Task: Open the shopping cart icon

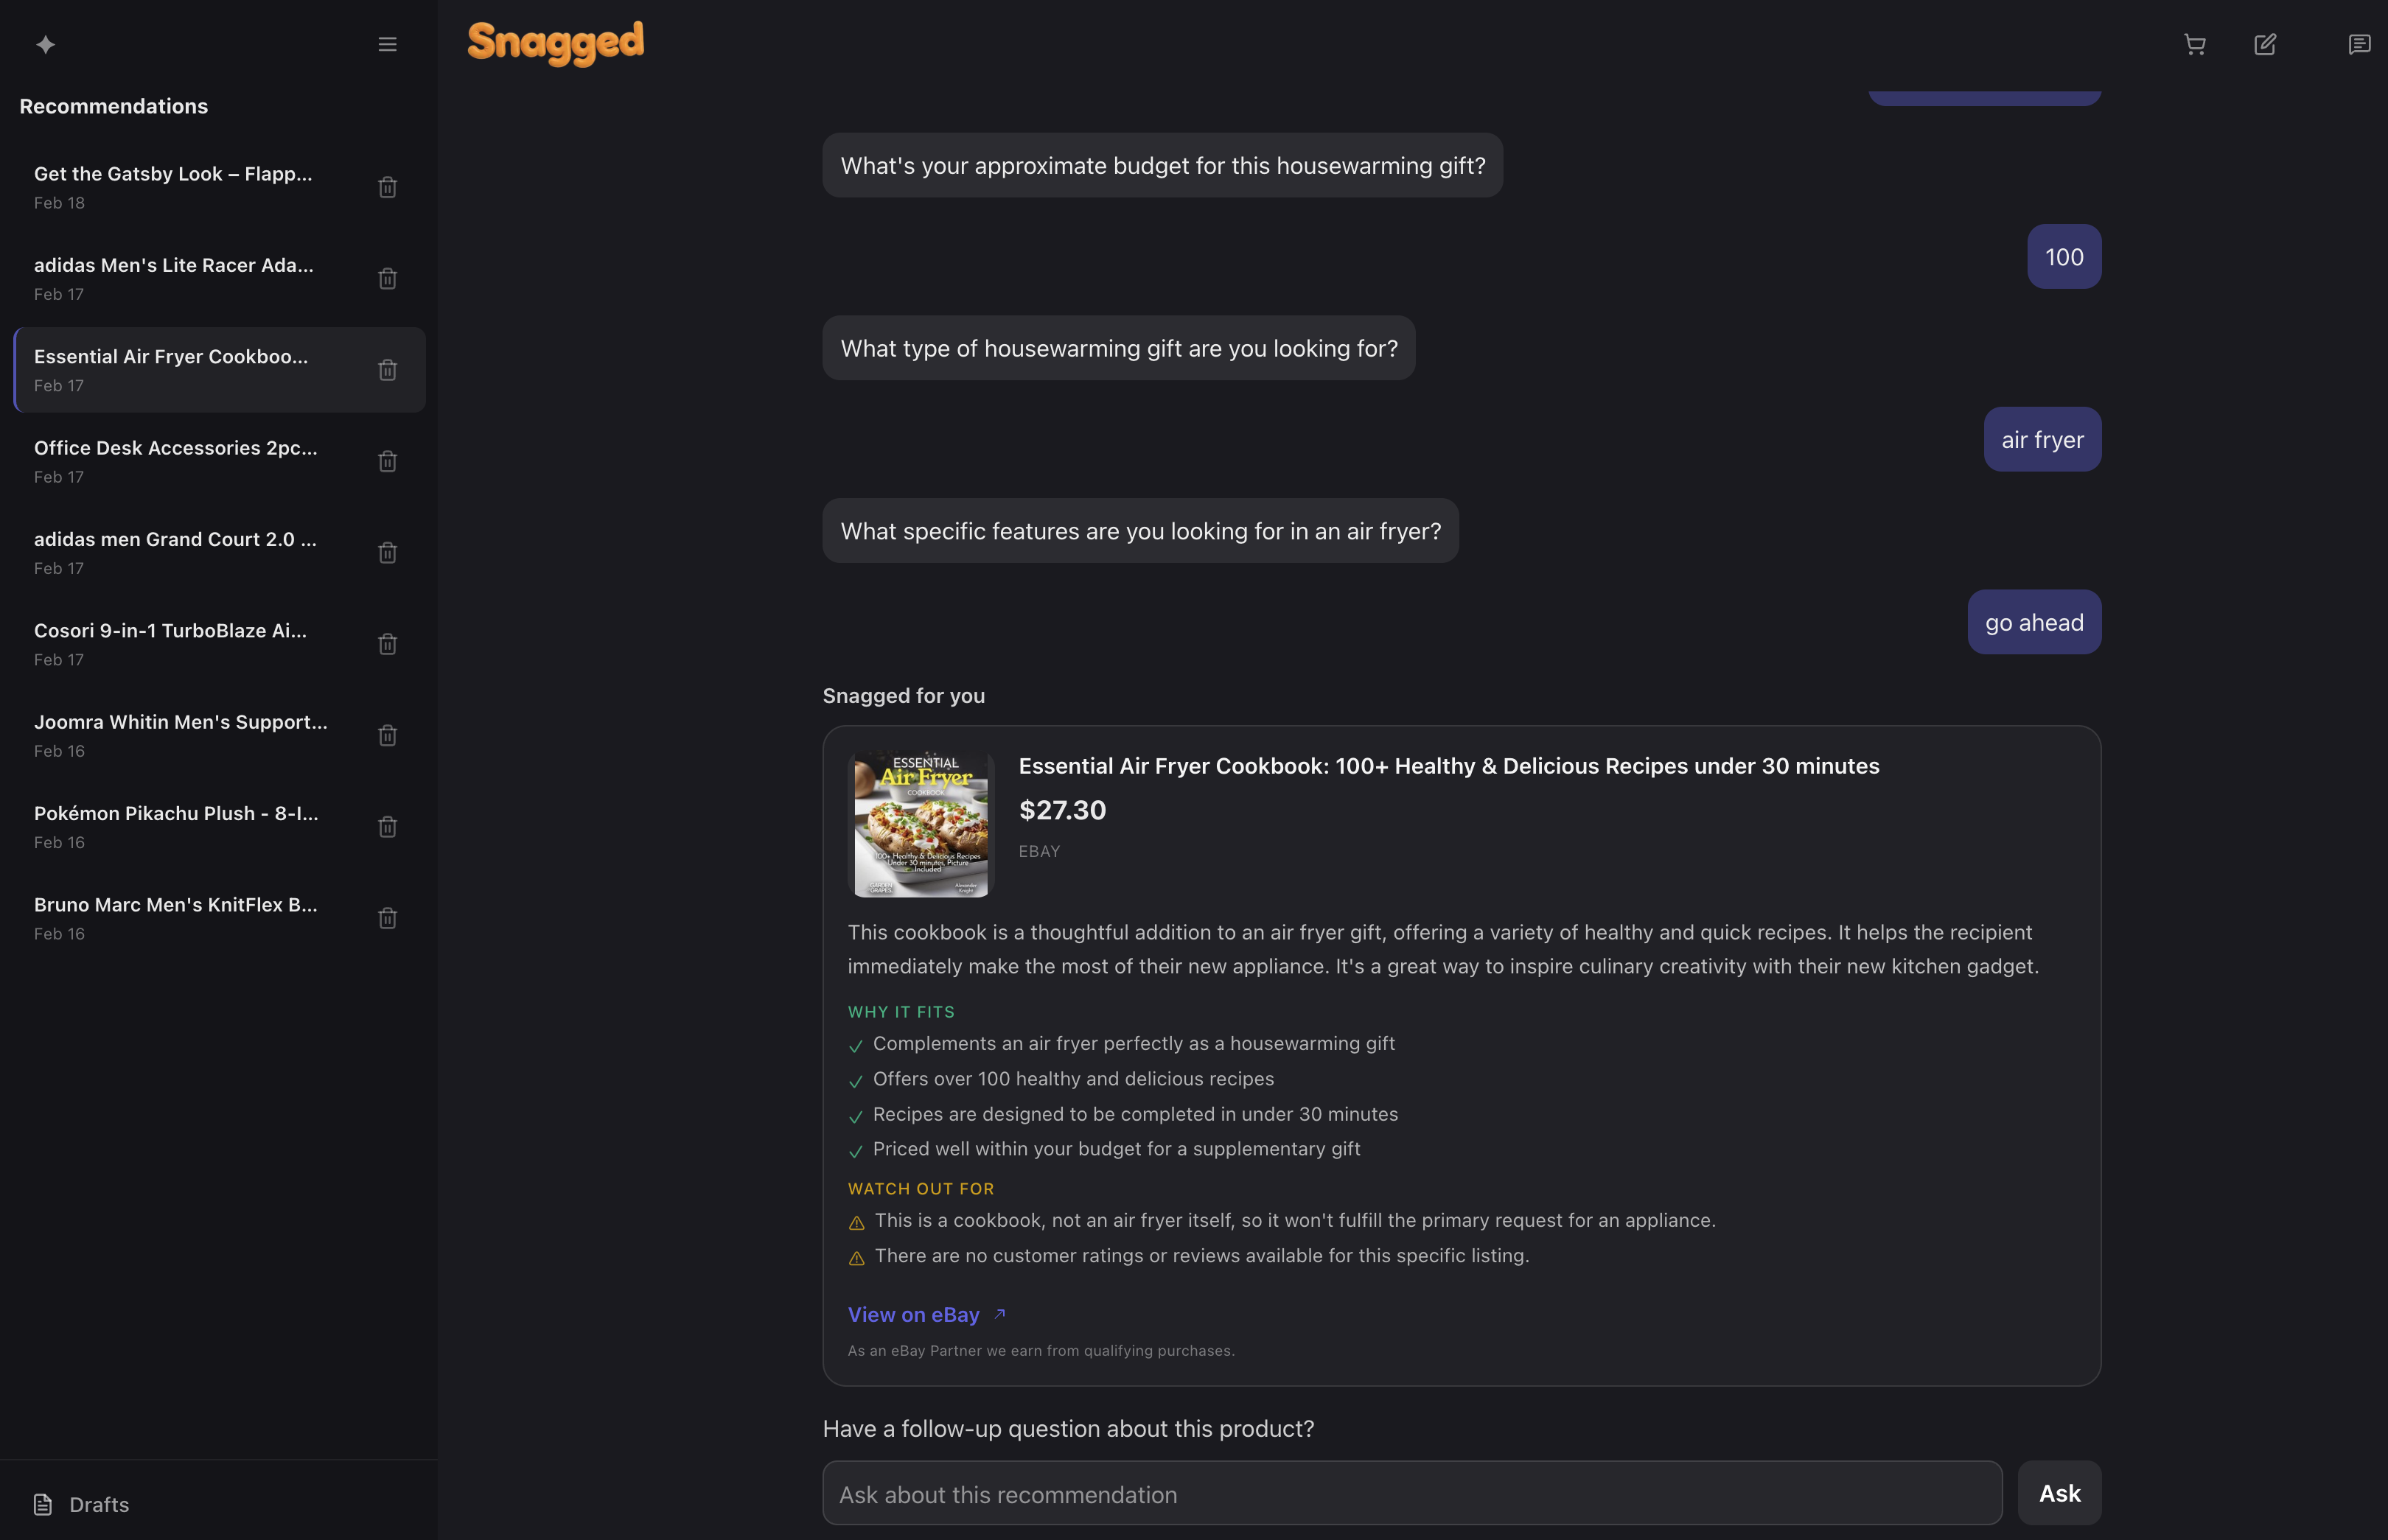Action: (x=2194, y=45)
